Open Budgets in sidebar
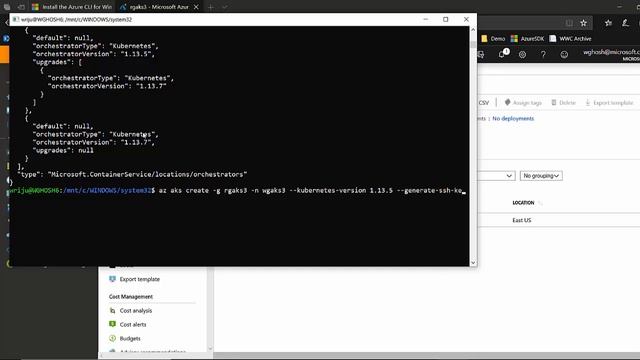 pyautogui.click(x=130, y=338)
